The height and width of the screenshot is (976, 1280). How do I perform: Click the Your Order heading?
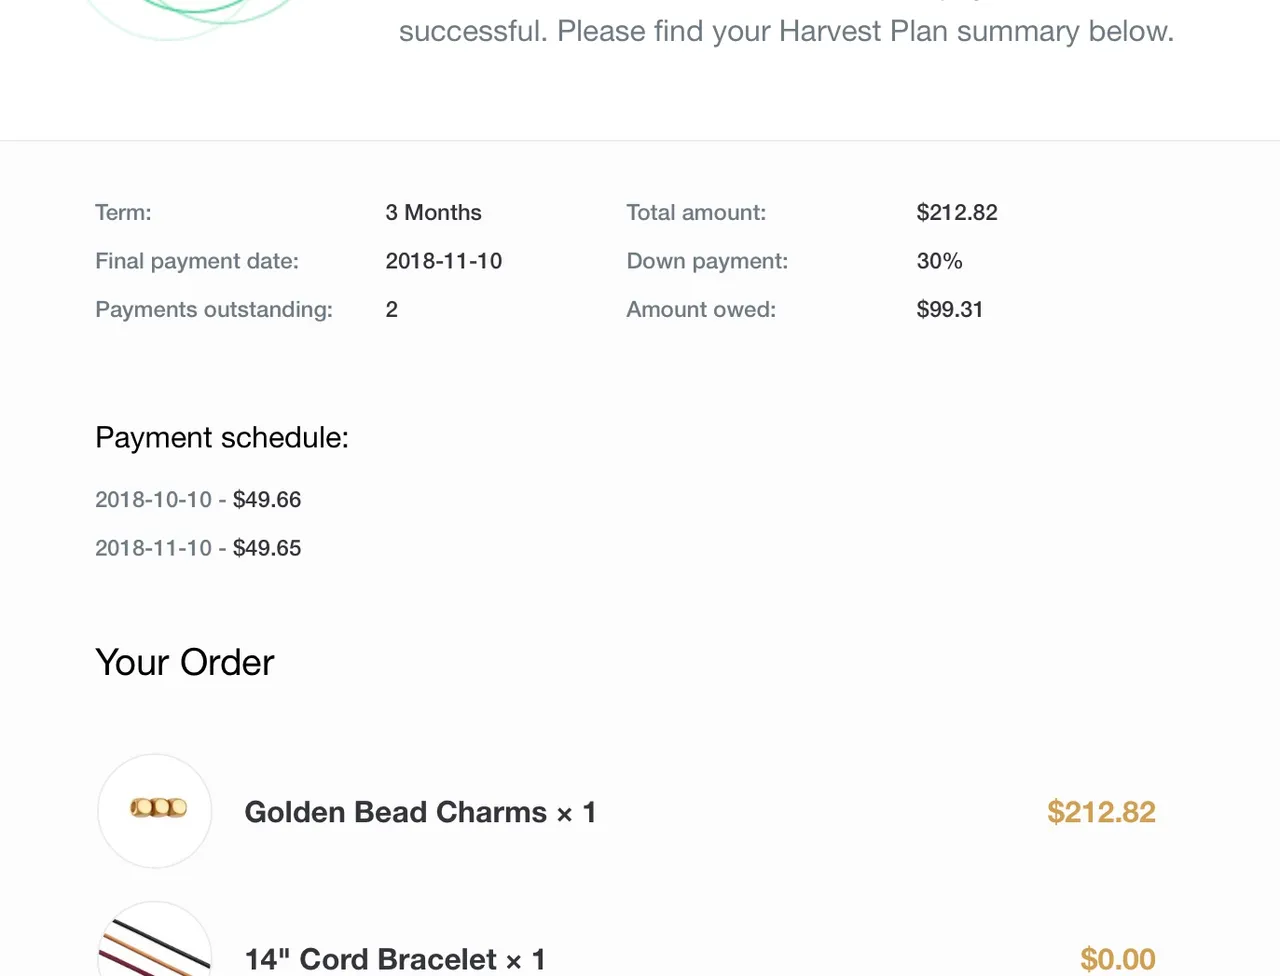coord(185,662)
